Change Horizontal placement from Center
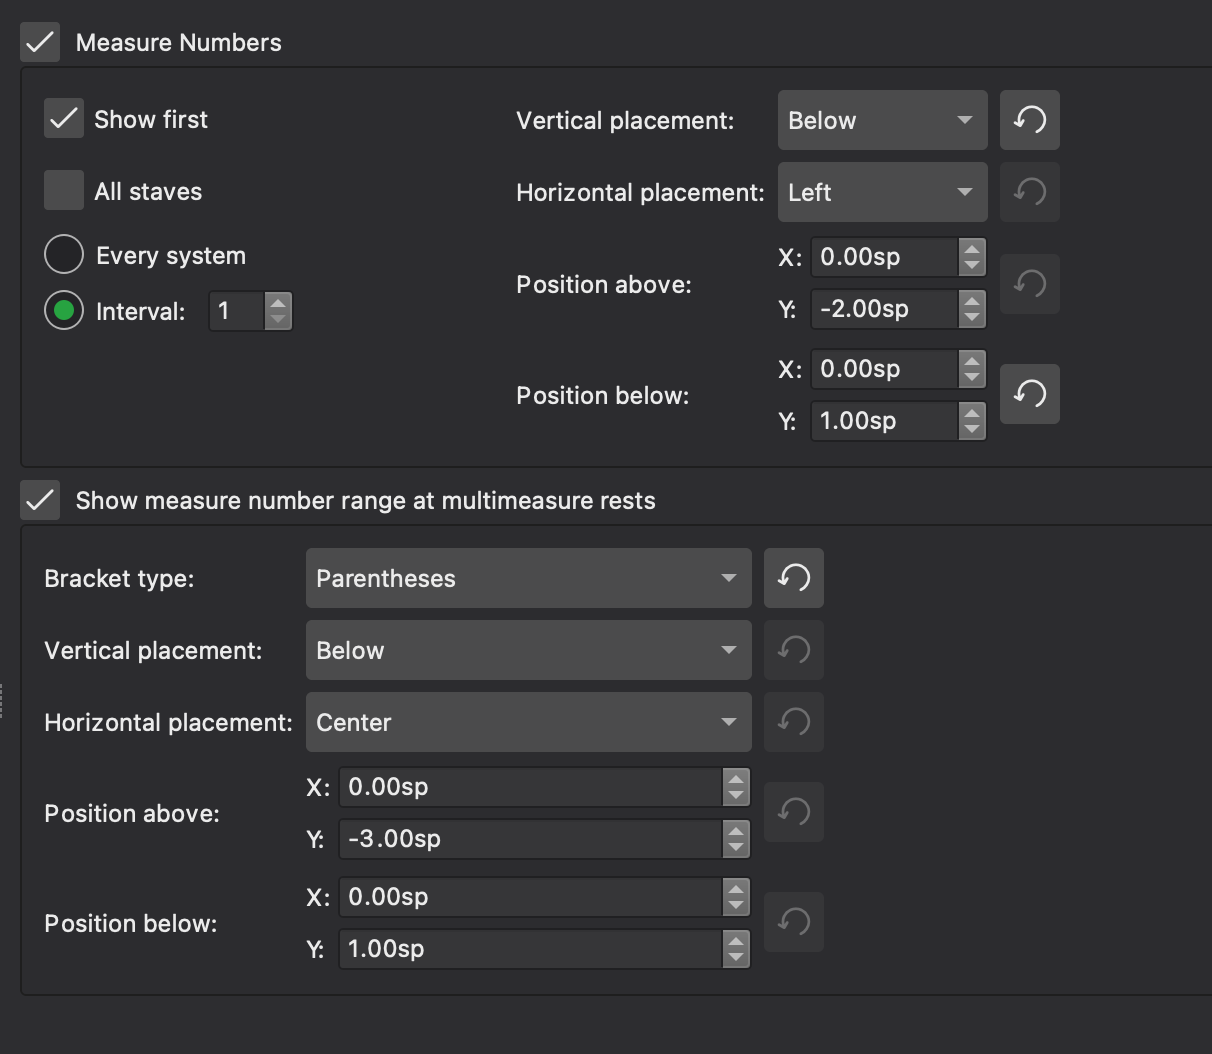This screenshot has width=1212, height=1054. coord(528,722)
